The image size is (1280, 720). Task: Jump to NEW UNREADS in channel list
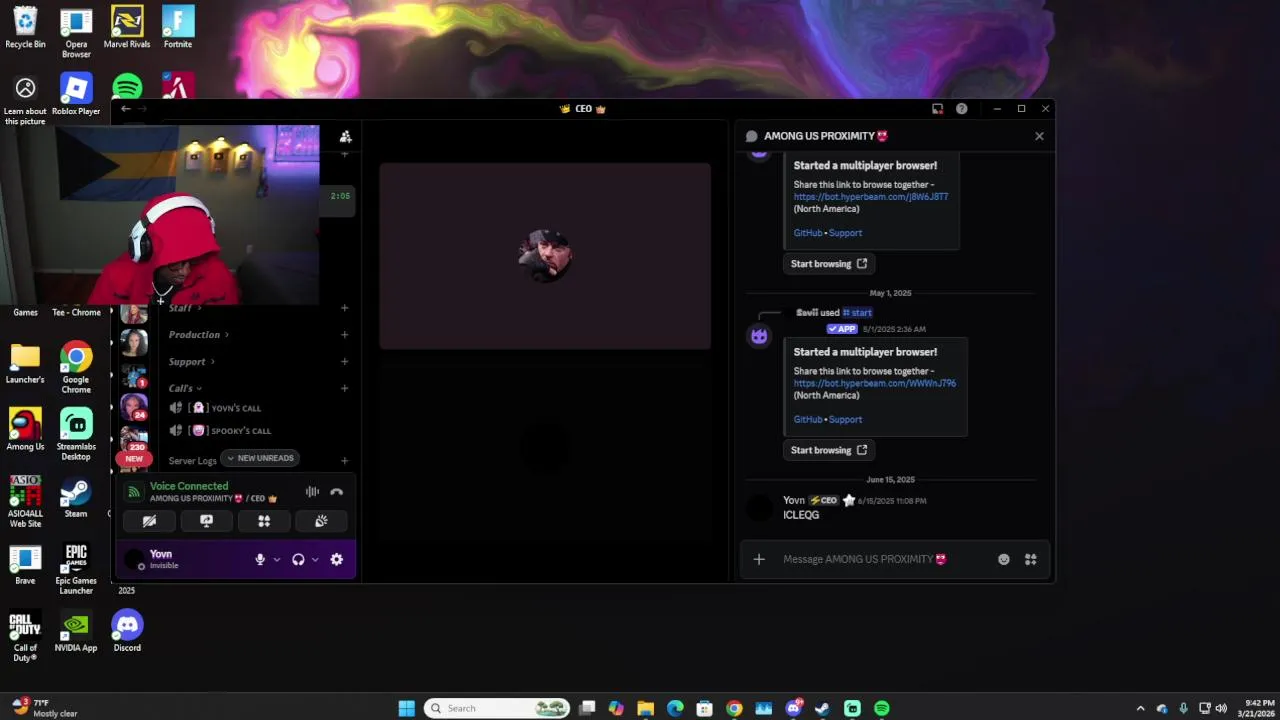point(260,458)
